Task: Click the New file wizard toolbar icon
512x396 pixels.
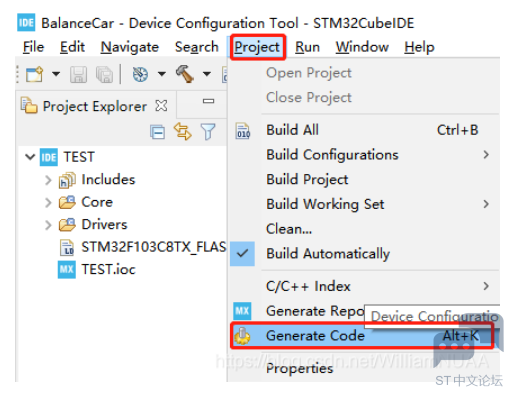Action: point(35,74)
